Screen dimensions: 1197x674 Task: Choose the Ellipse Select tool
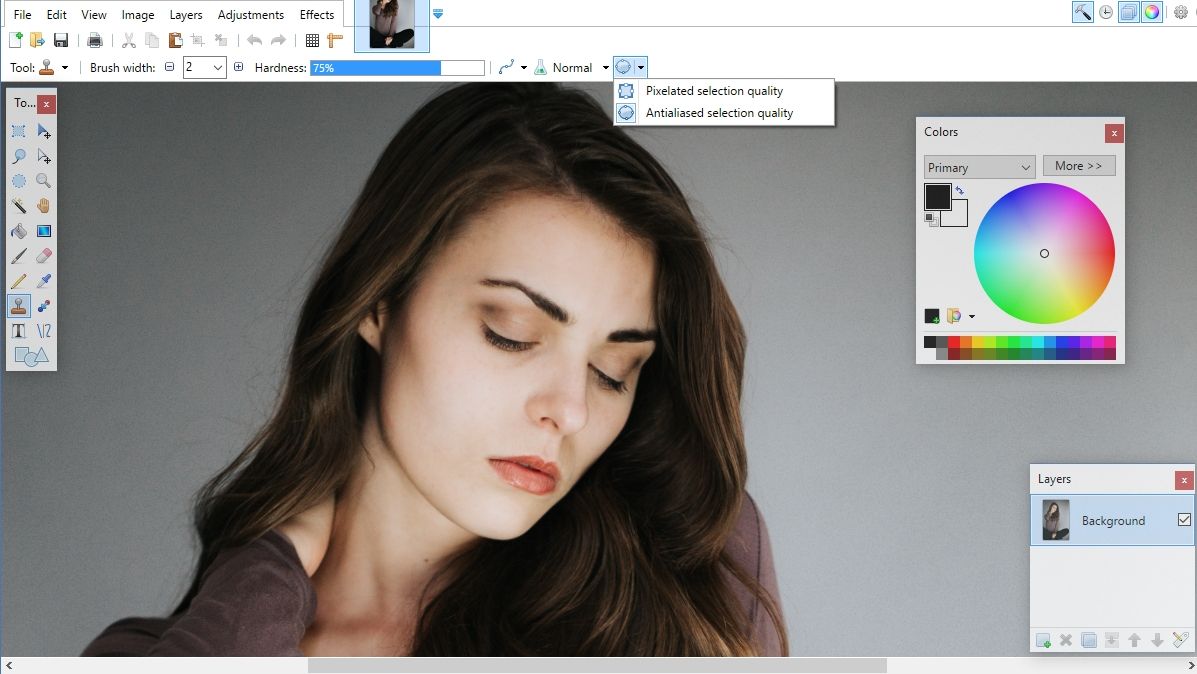point(20,181)
